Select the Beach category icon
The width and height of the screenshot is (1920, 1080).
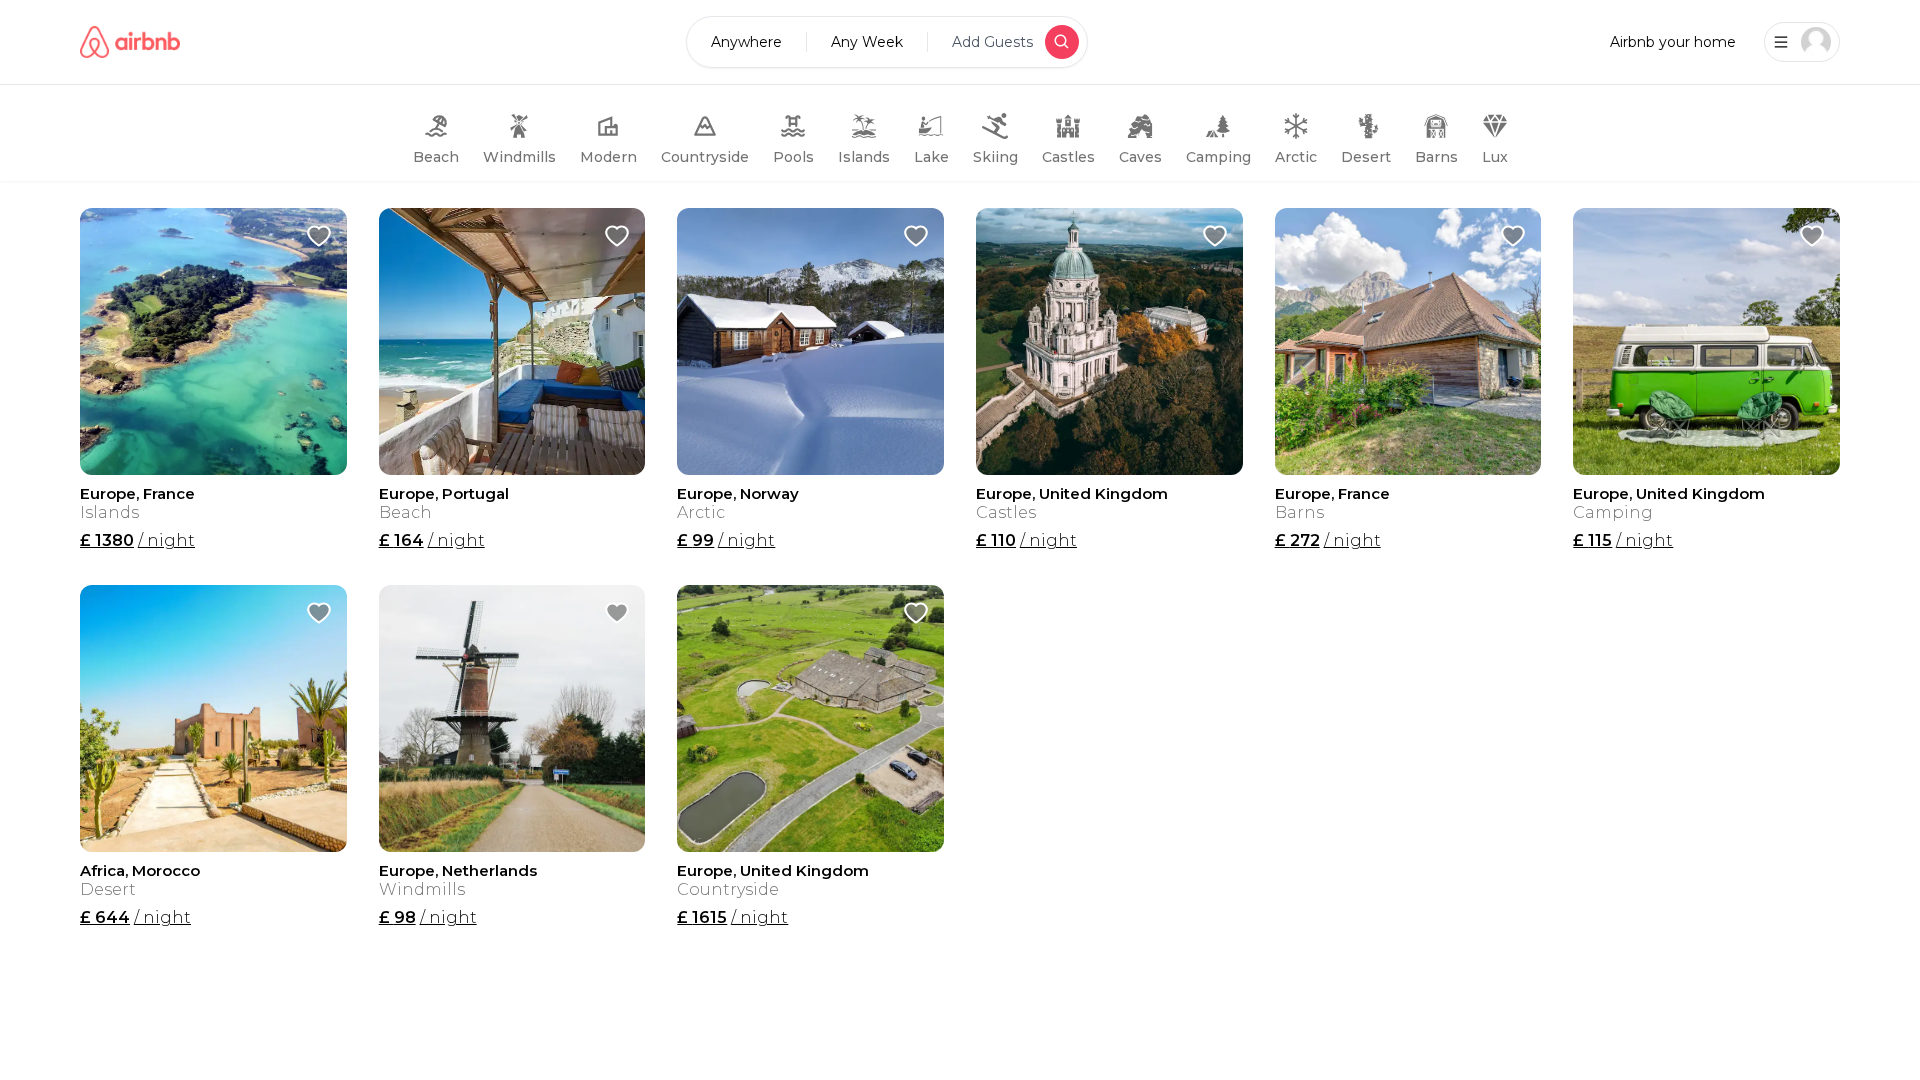click(436, 127)
